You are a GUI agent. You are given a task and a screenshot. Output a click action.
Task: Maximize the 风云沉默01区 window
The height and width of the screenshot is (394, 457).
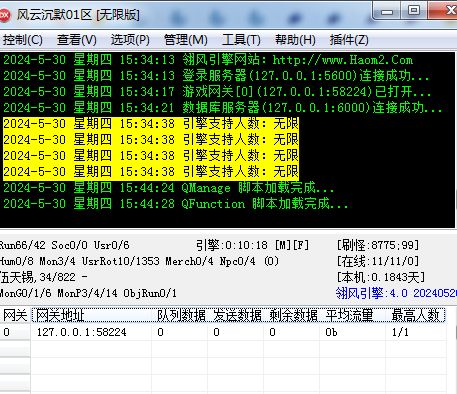[x=414, y=11]
